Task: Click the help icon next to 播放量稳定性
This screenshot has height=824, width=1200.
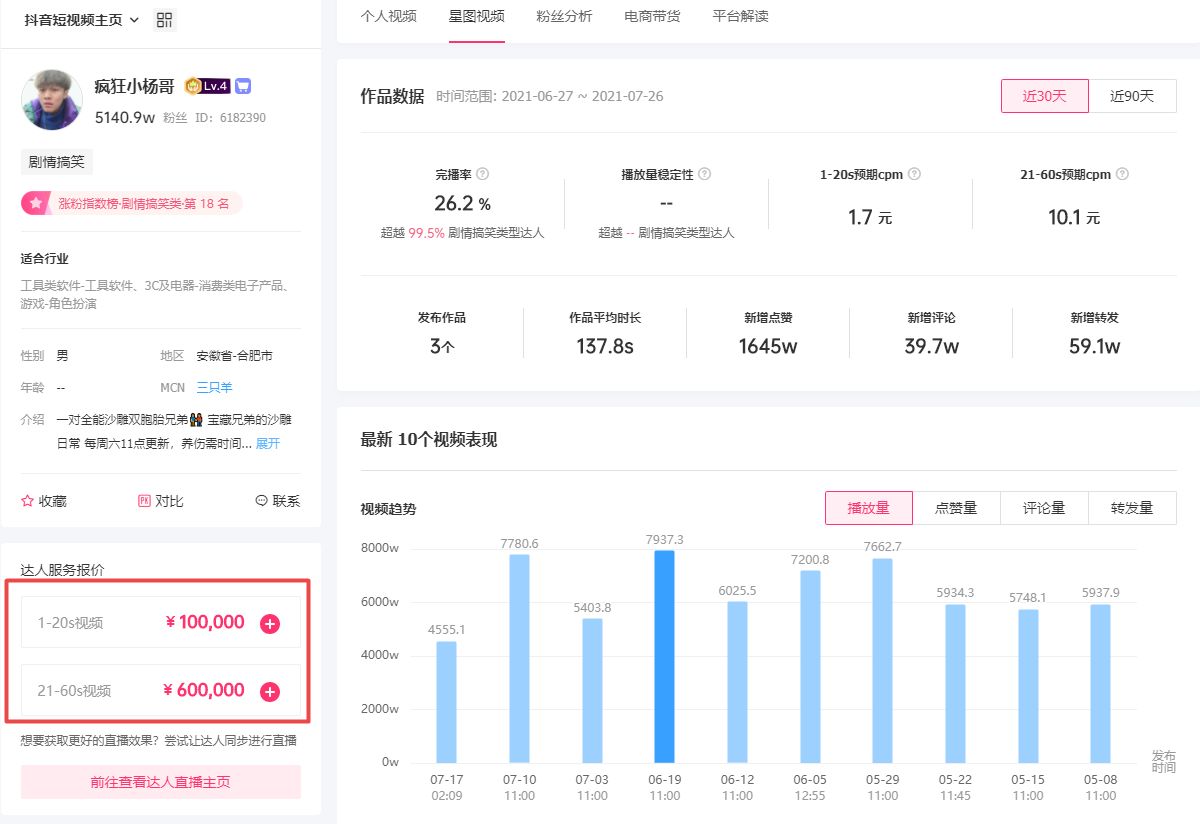Action: pyautogui.click(x=704, y=174)
